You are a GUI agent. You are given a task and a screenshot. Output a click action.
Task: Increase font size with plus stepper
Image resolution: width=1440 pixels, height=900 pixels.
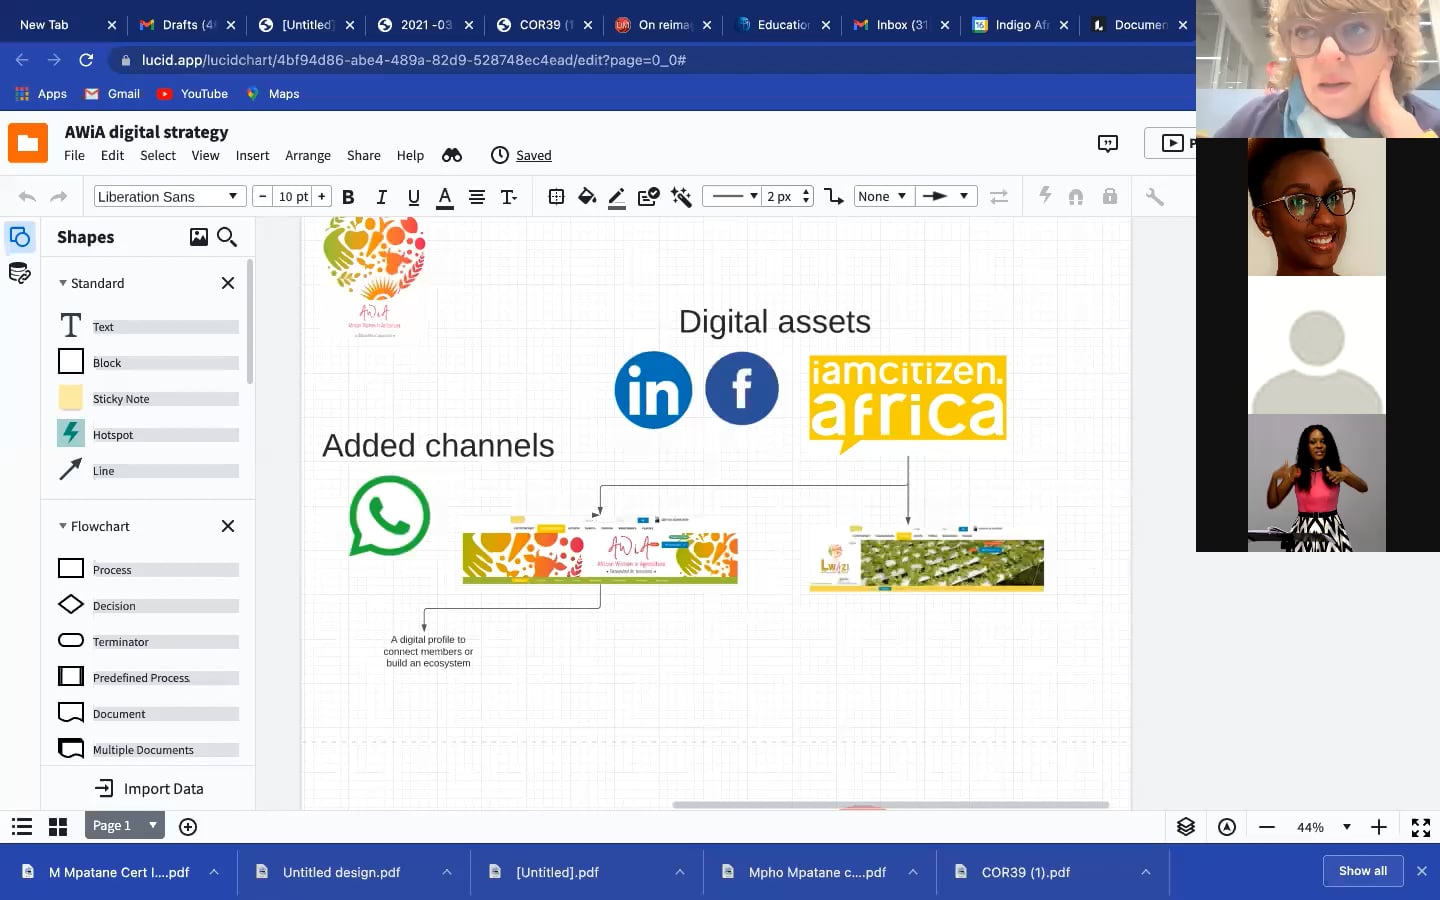tap(322, 197)
